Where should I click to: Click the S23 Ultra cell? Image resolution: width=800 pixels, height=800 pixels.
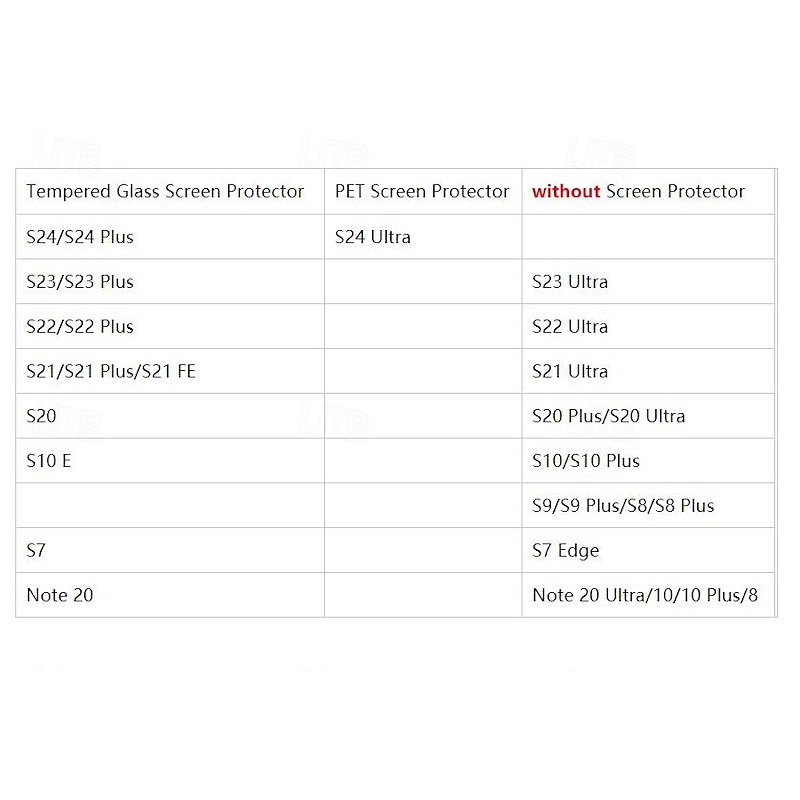(570, 282)
